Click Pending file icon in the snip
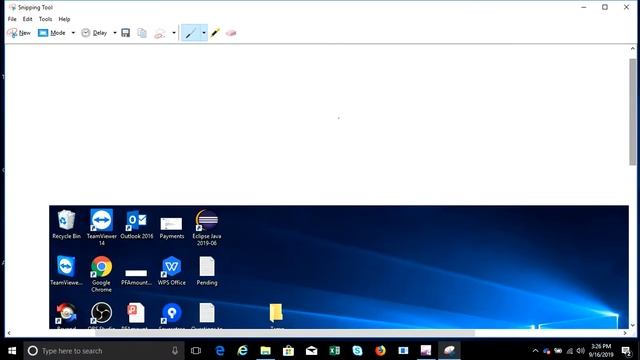640x360 pixels. 207,270
